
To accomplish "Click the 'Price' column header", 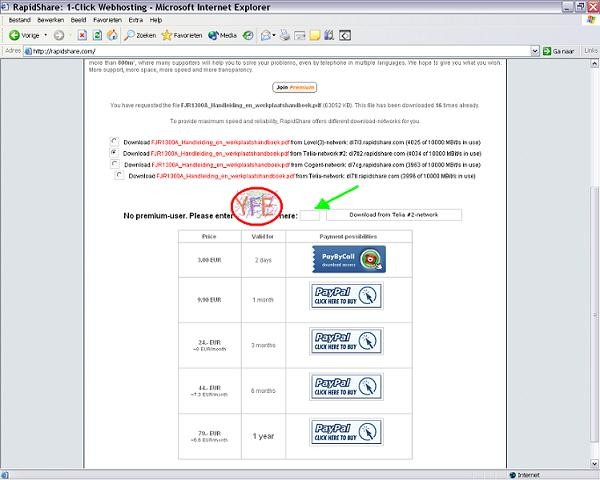I will (x=209, y=237).
